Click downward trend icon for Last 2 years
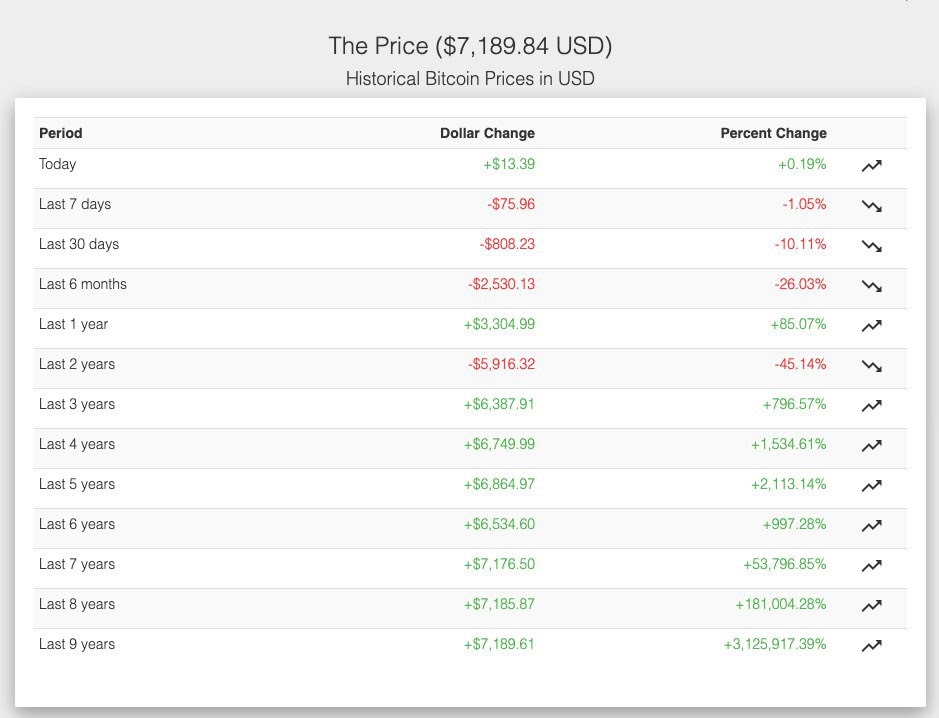 (x=871, y=366)
